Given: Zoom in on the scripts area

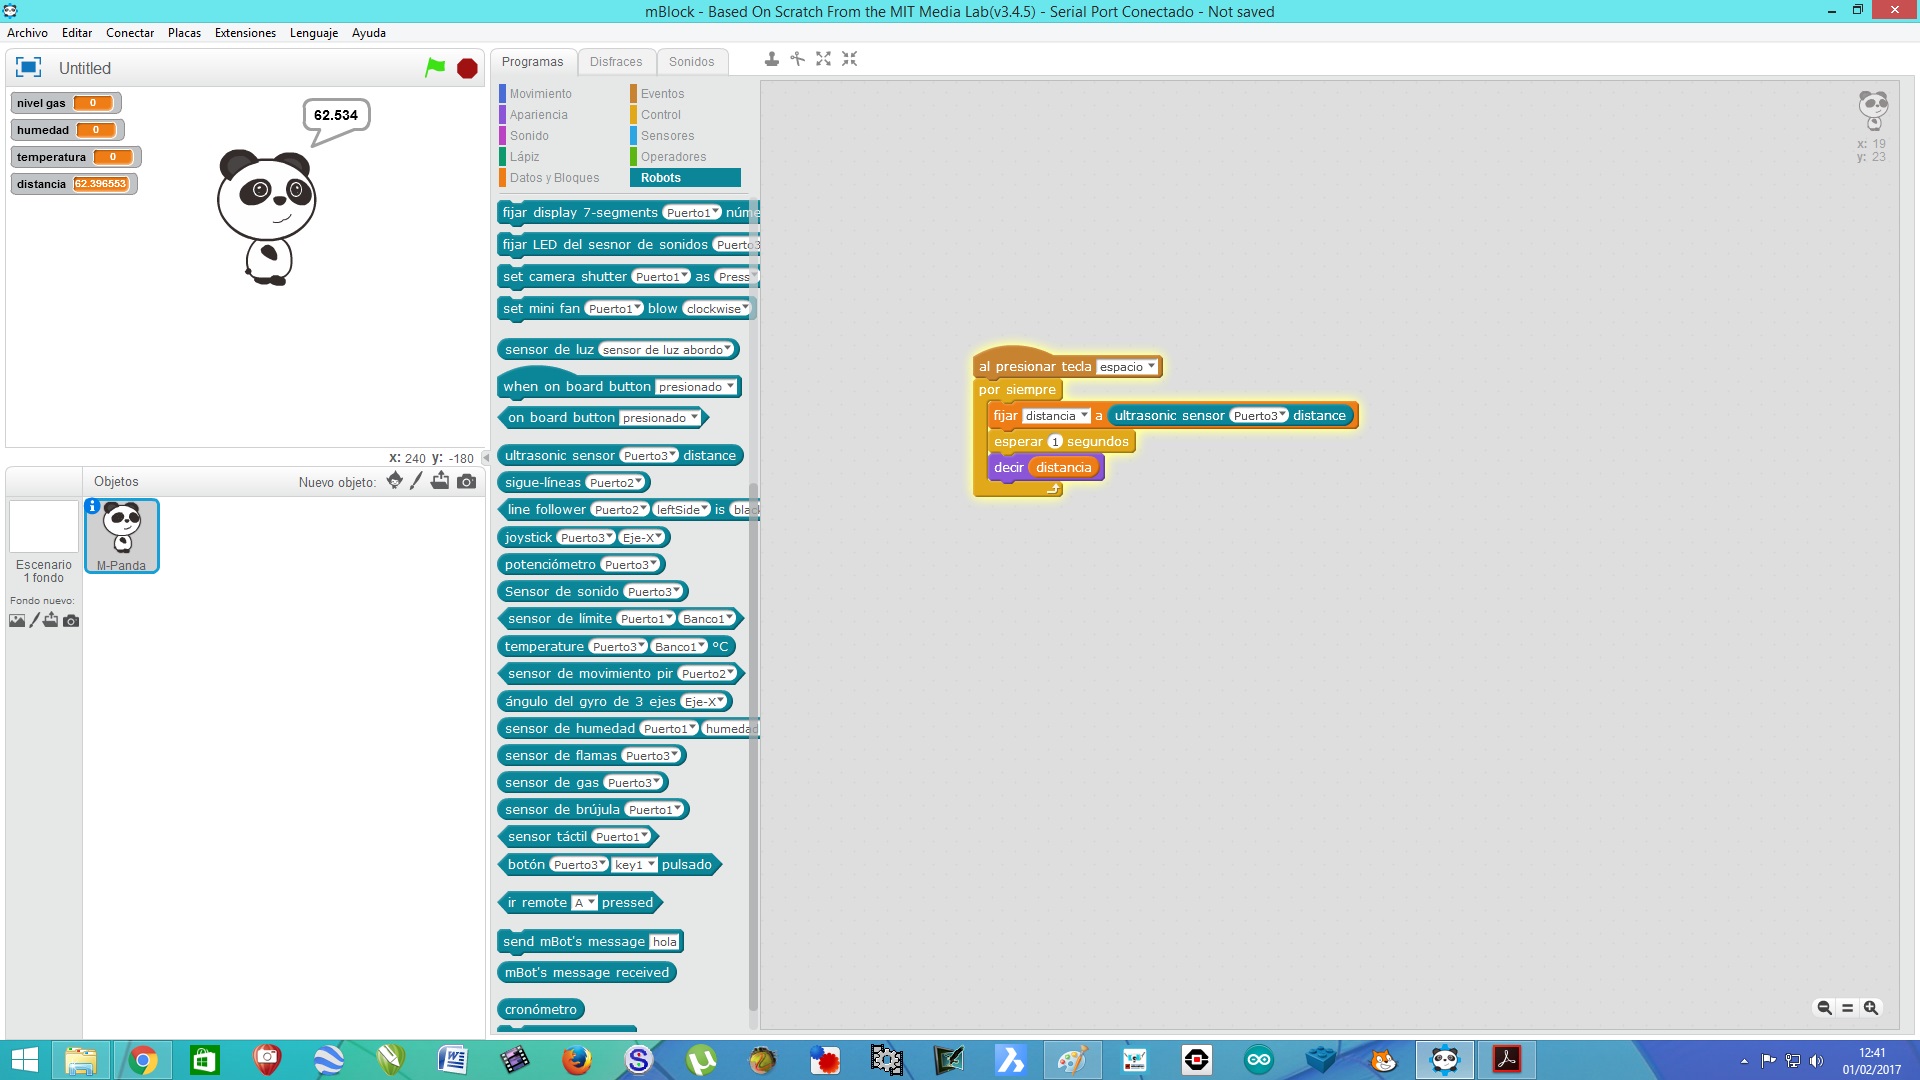Looking at the screenshot, I should point(1871,1008).
